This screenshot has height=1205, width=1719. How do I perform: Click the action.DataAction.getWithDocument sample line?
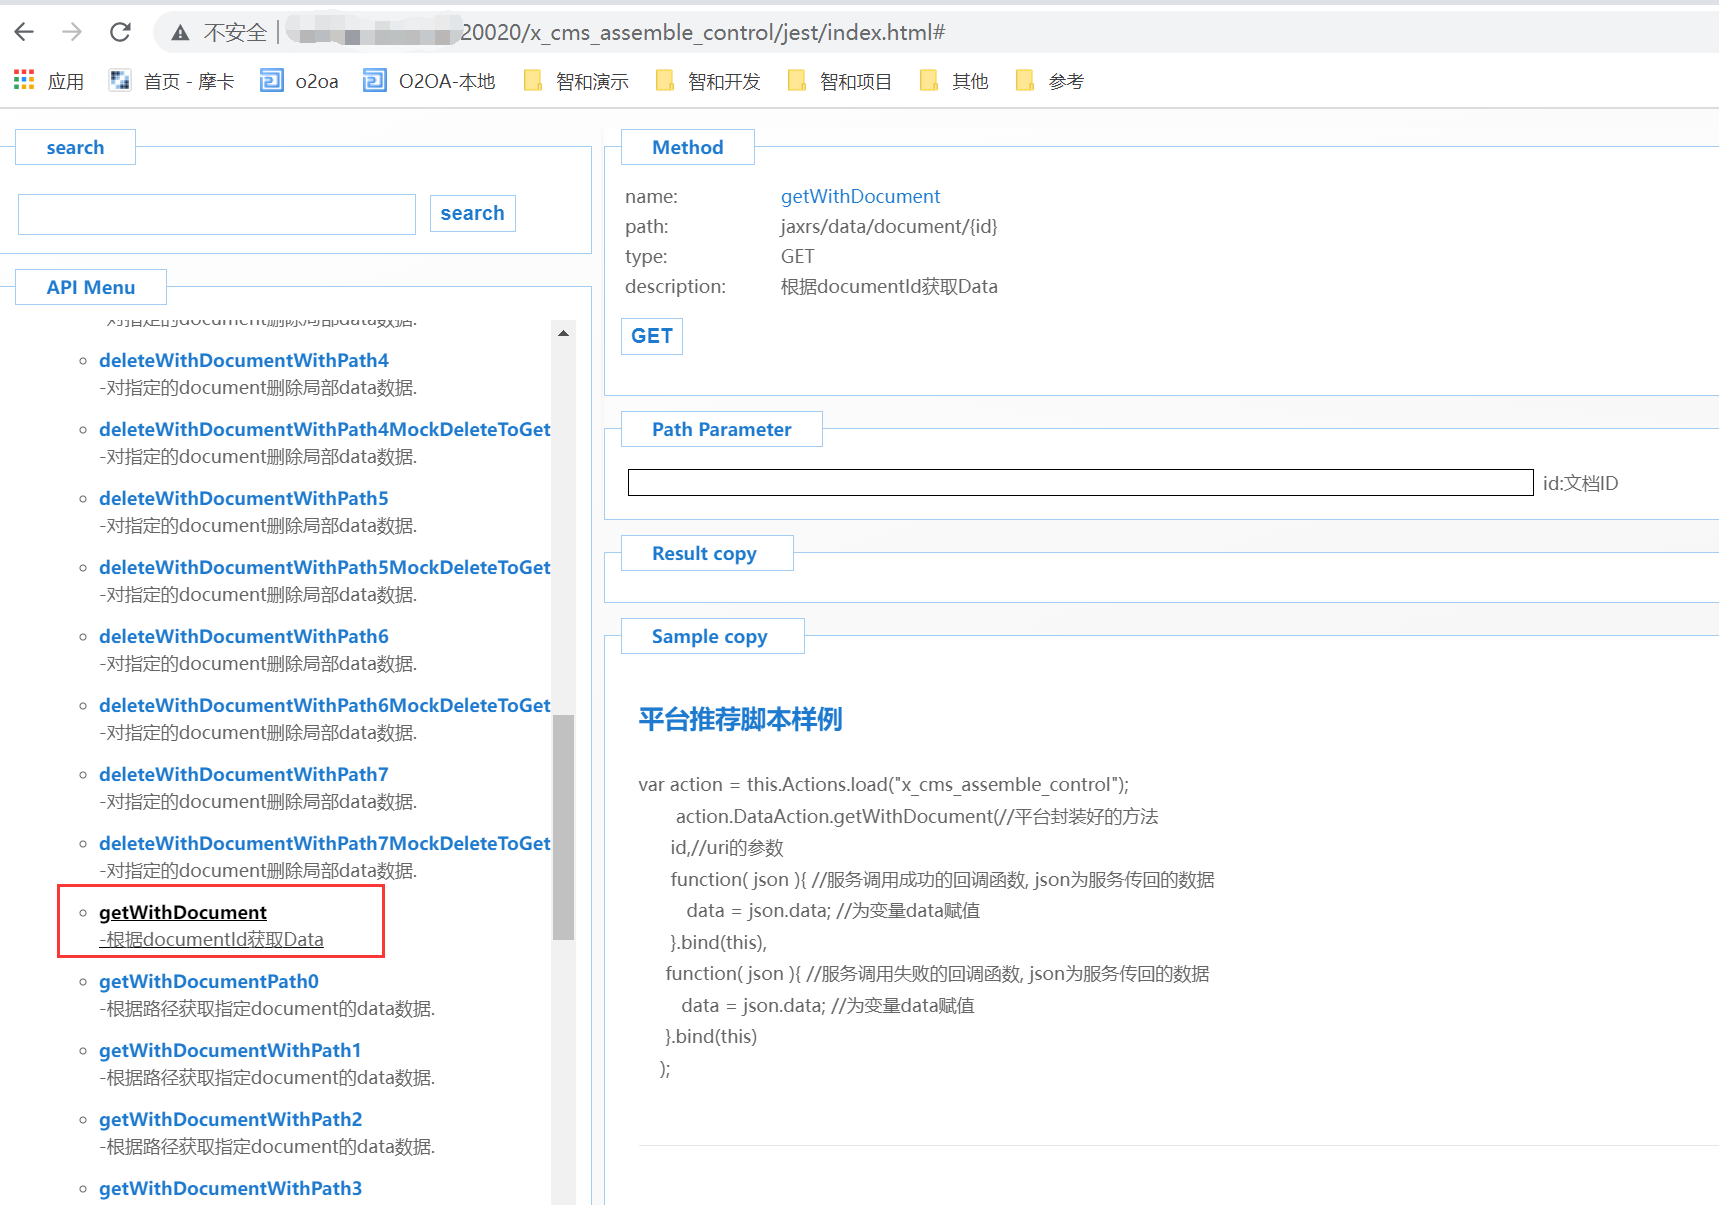click(x=917, y=816)
